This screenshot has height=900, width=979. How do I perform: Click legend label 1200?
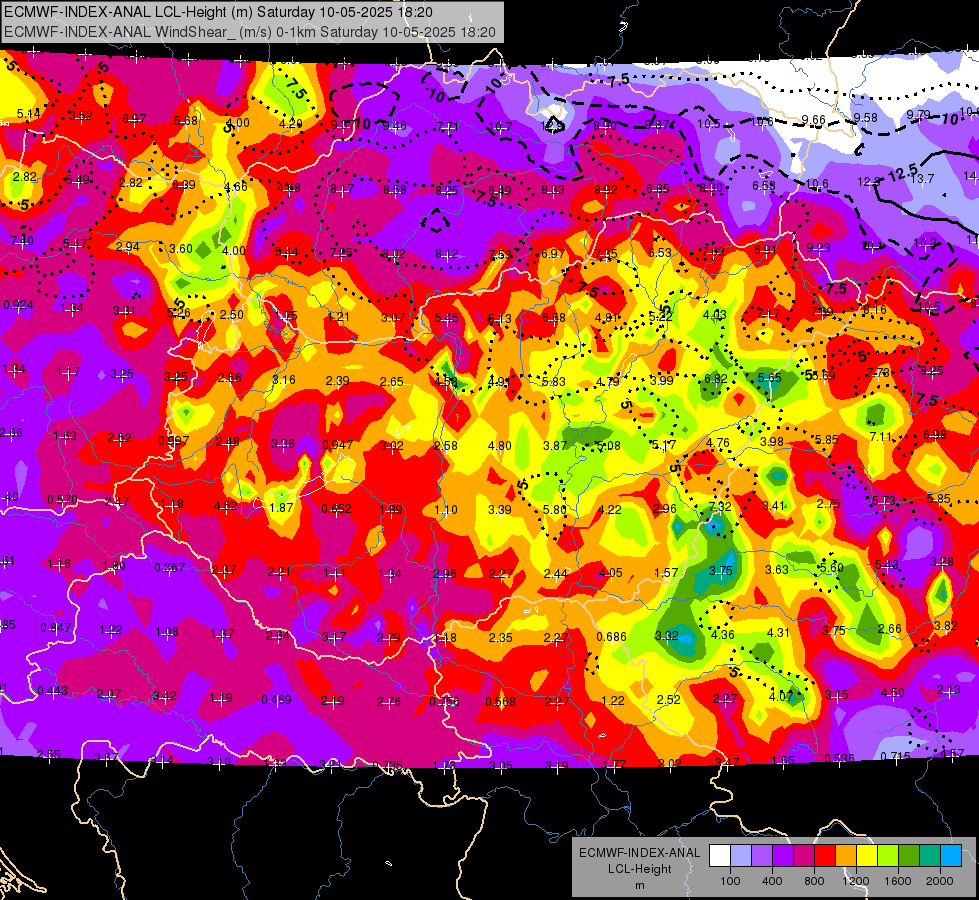click(x=856, y=881)
